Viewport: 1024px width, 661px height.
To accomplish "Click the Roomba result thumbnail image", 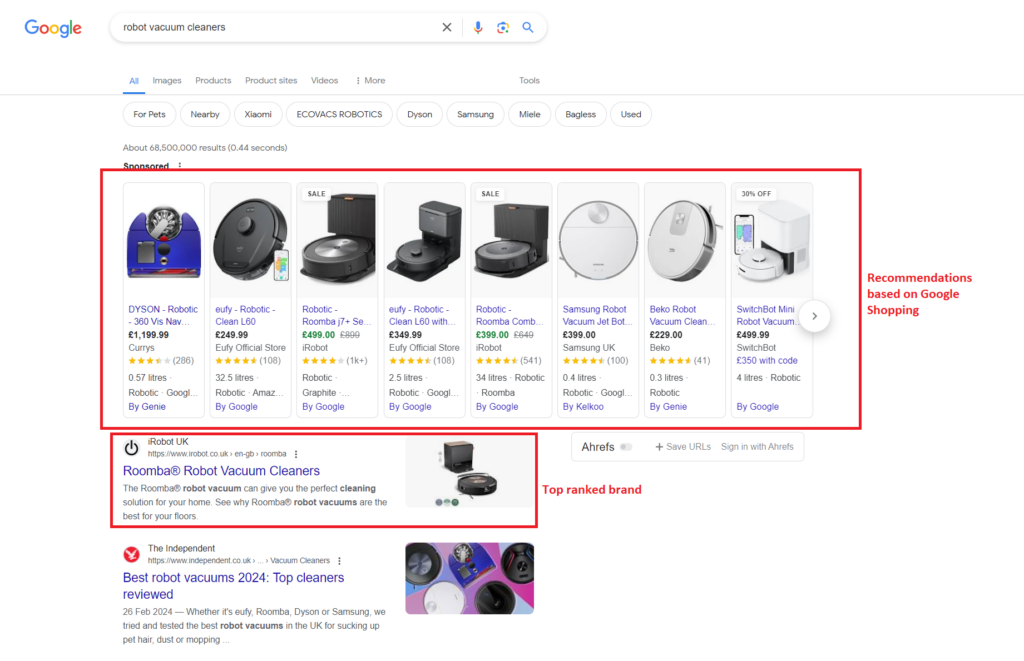I will (x=470, y=472).
